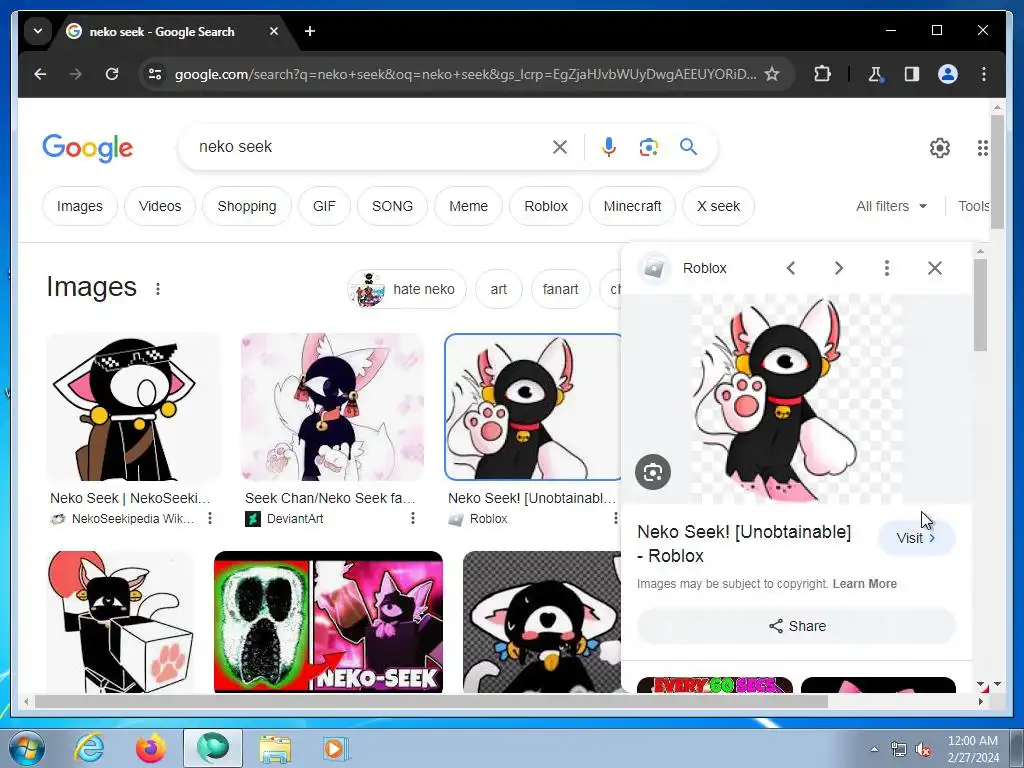Open Chrome Labs flask icon

coord(875,74)
